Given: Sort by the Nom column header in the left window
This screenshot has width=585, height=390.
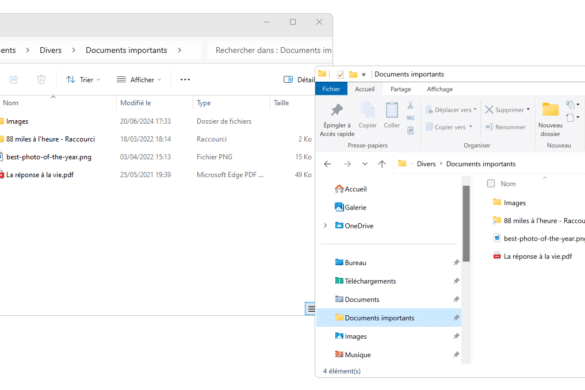Looking at the screenshot, I should coord(10,103).
